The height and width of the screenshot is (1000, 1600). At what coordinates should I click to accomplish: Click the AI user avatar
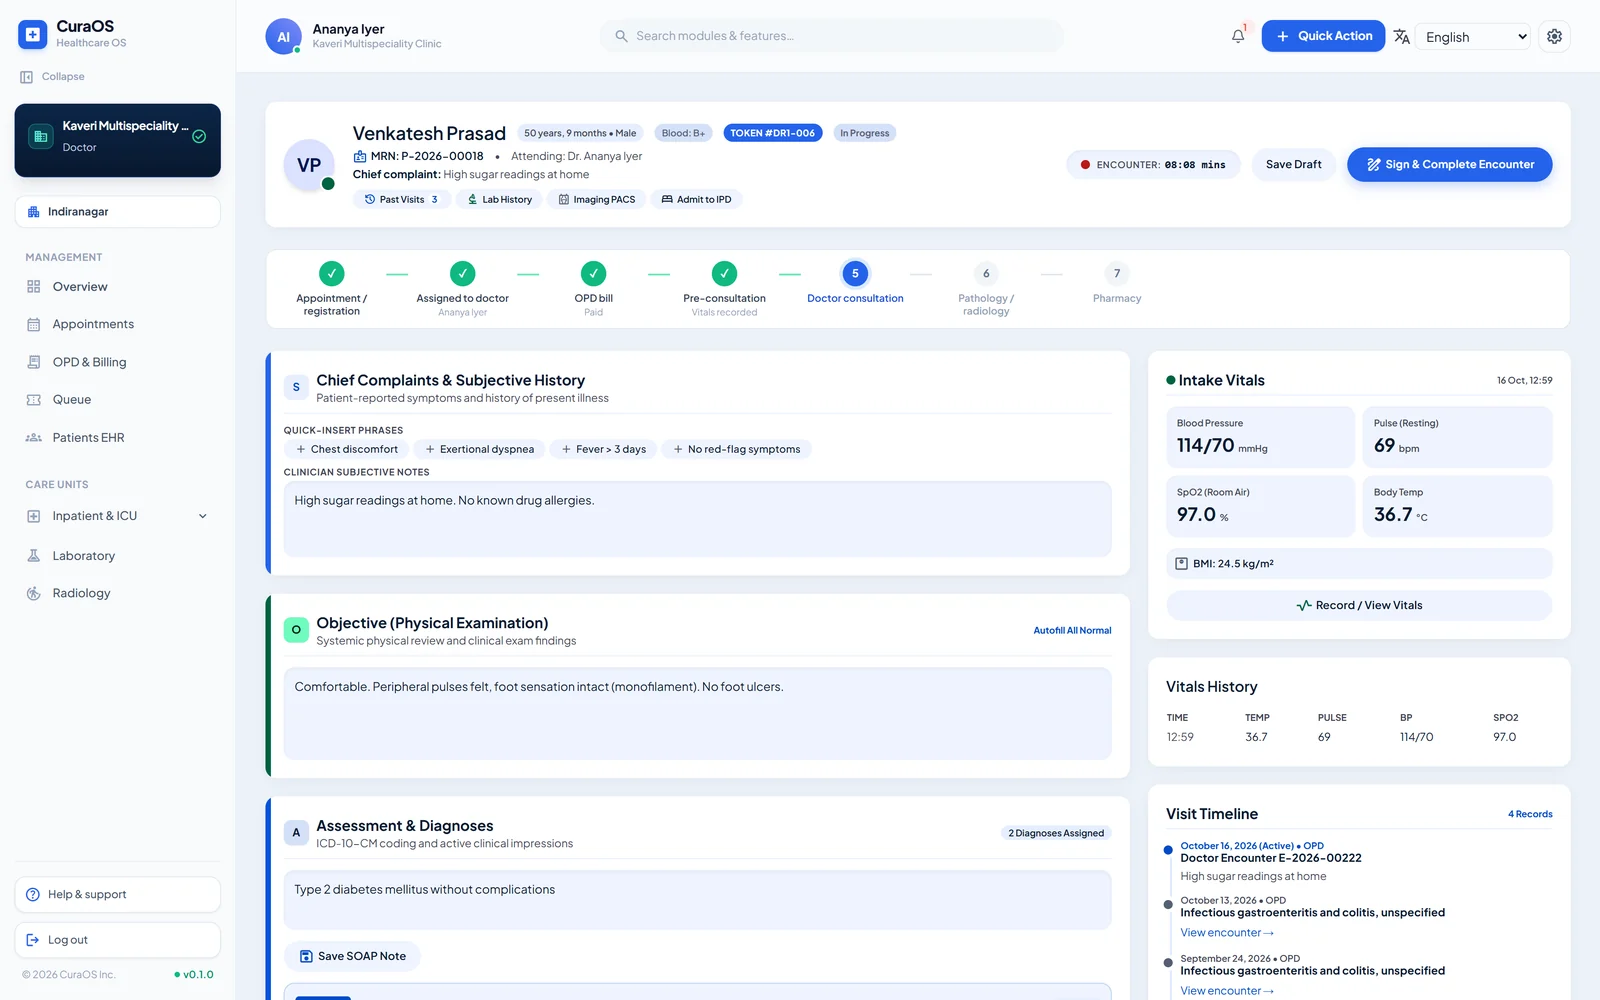(x=283, y=36)
